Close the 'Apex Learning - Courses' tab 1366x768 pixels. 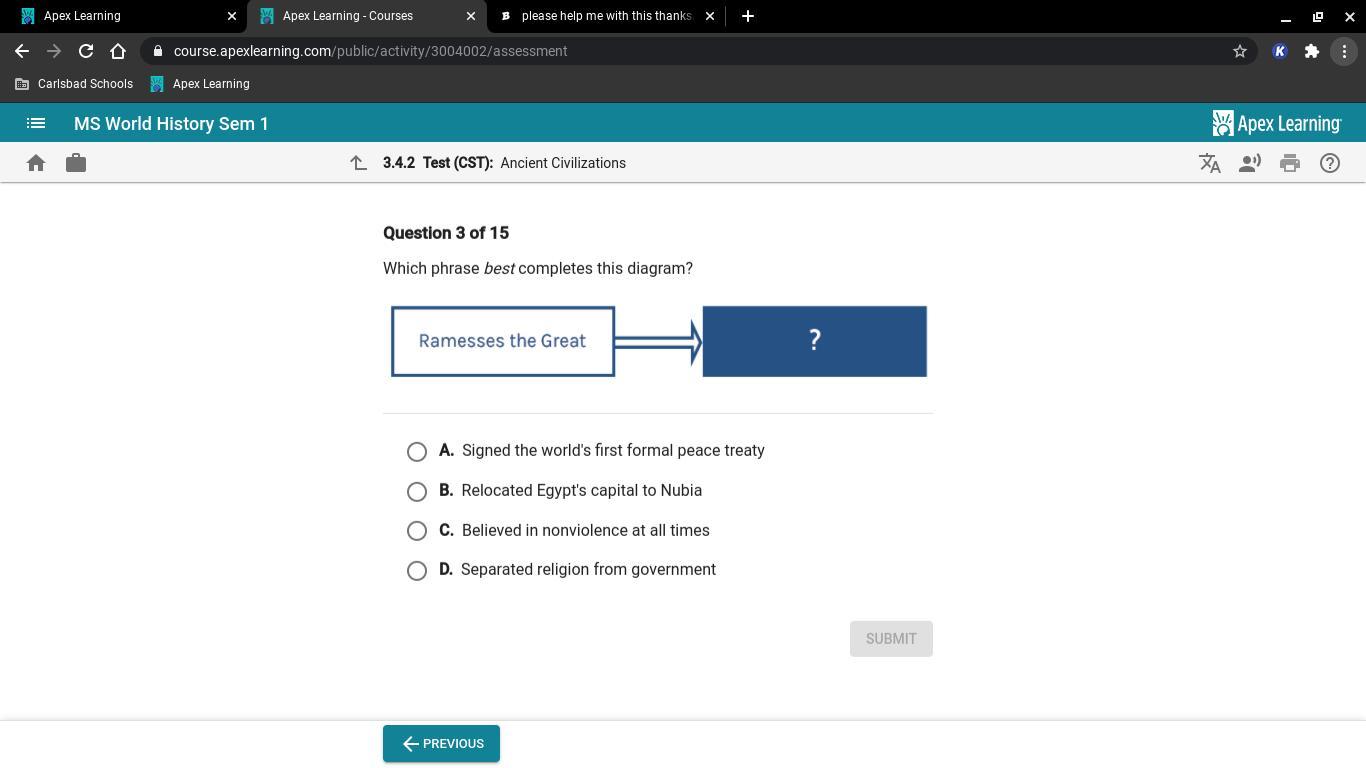[x=471, y=16]
